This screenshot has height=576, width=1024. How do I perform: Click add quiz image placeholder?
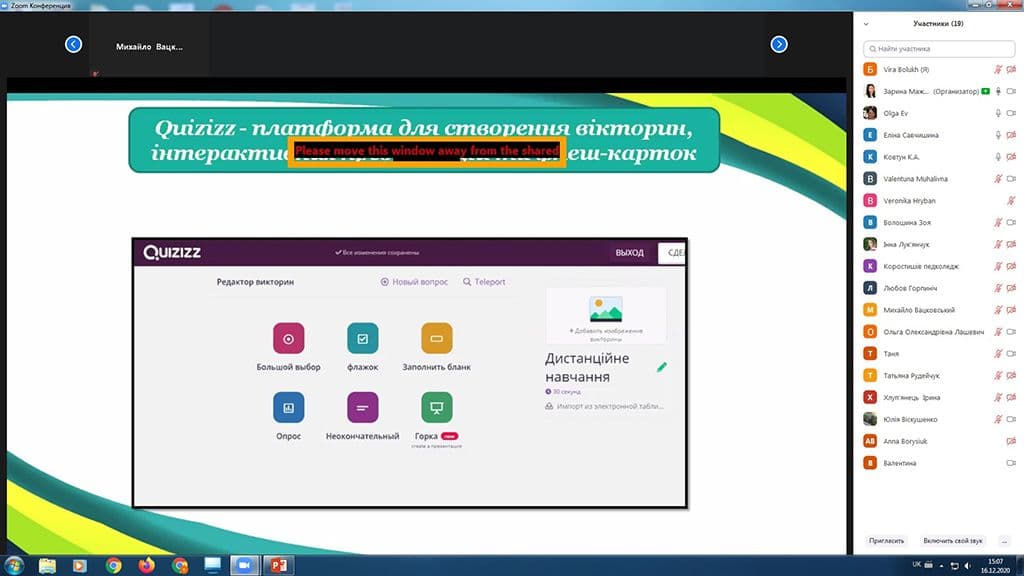[x=605, y=315]
